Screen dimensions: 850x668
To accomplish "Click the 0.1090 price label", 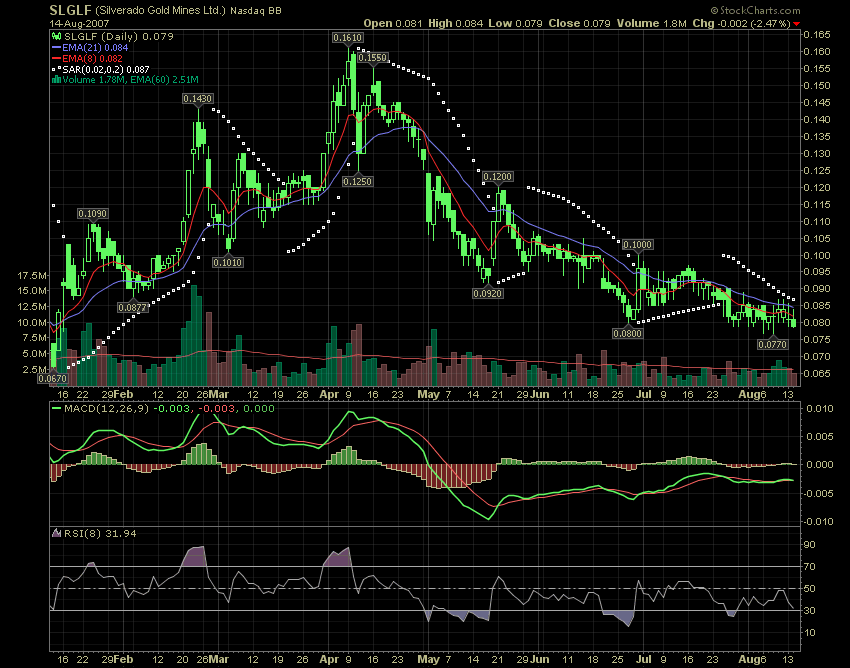I will (x=92, y=214).
